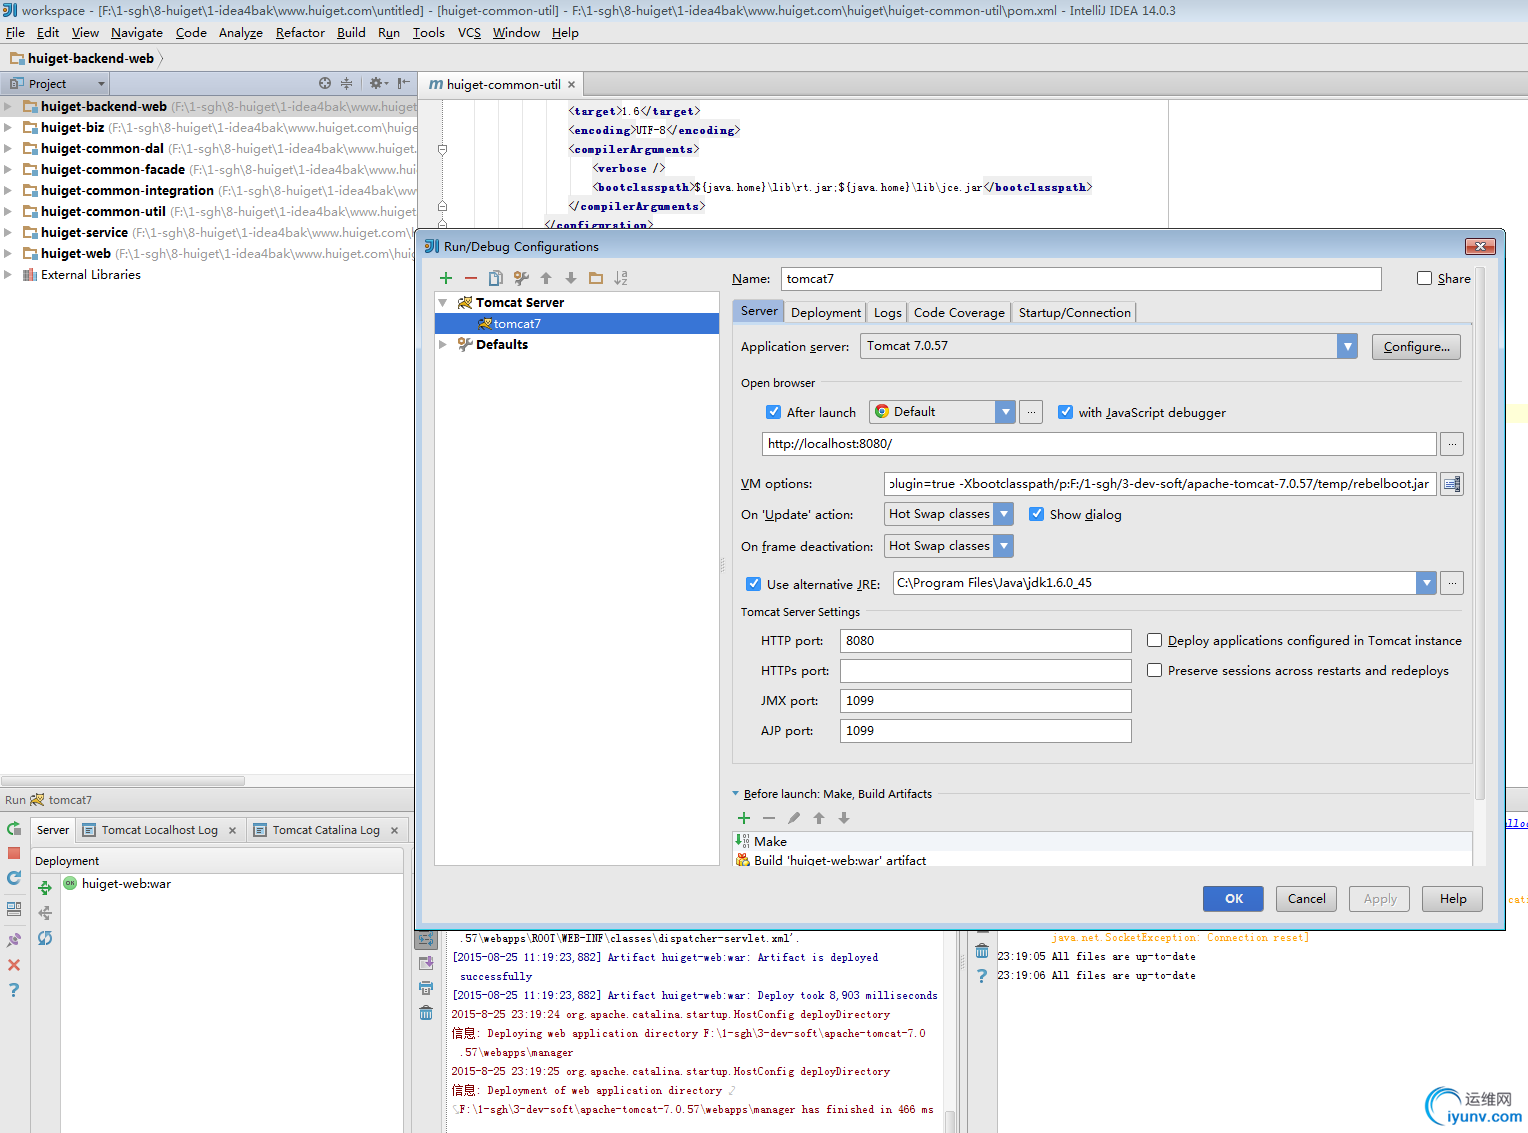The width and height of the screenshot is (1528, 1133).
Task: Open alternative JRE path dropdown
Action: tap(1427, 583)
